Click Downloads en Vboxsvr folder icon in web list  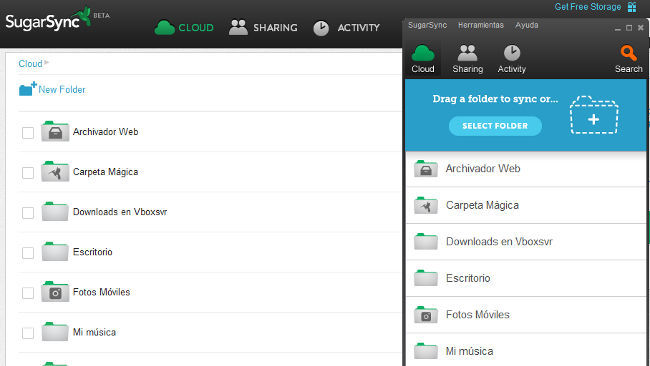click(x=55, y=211)
